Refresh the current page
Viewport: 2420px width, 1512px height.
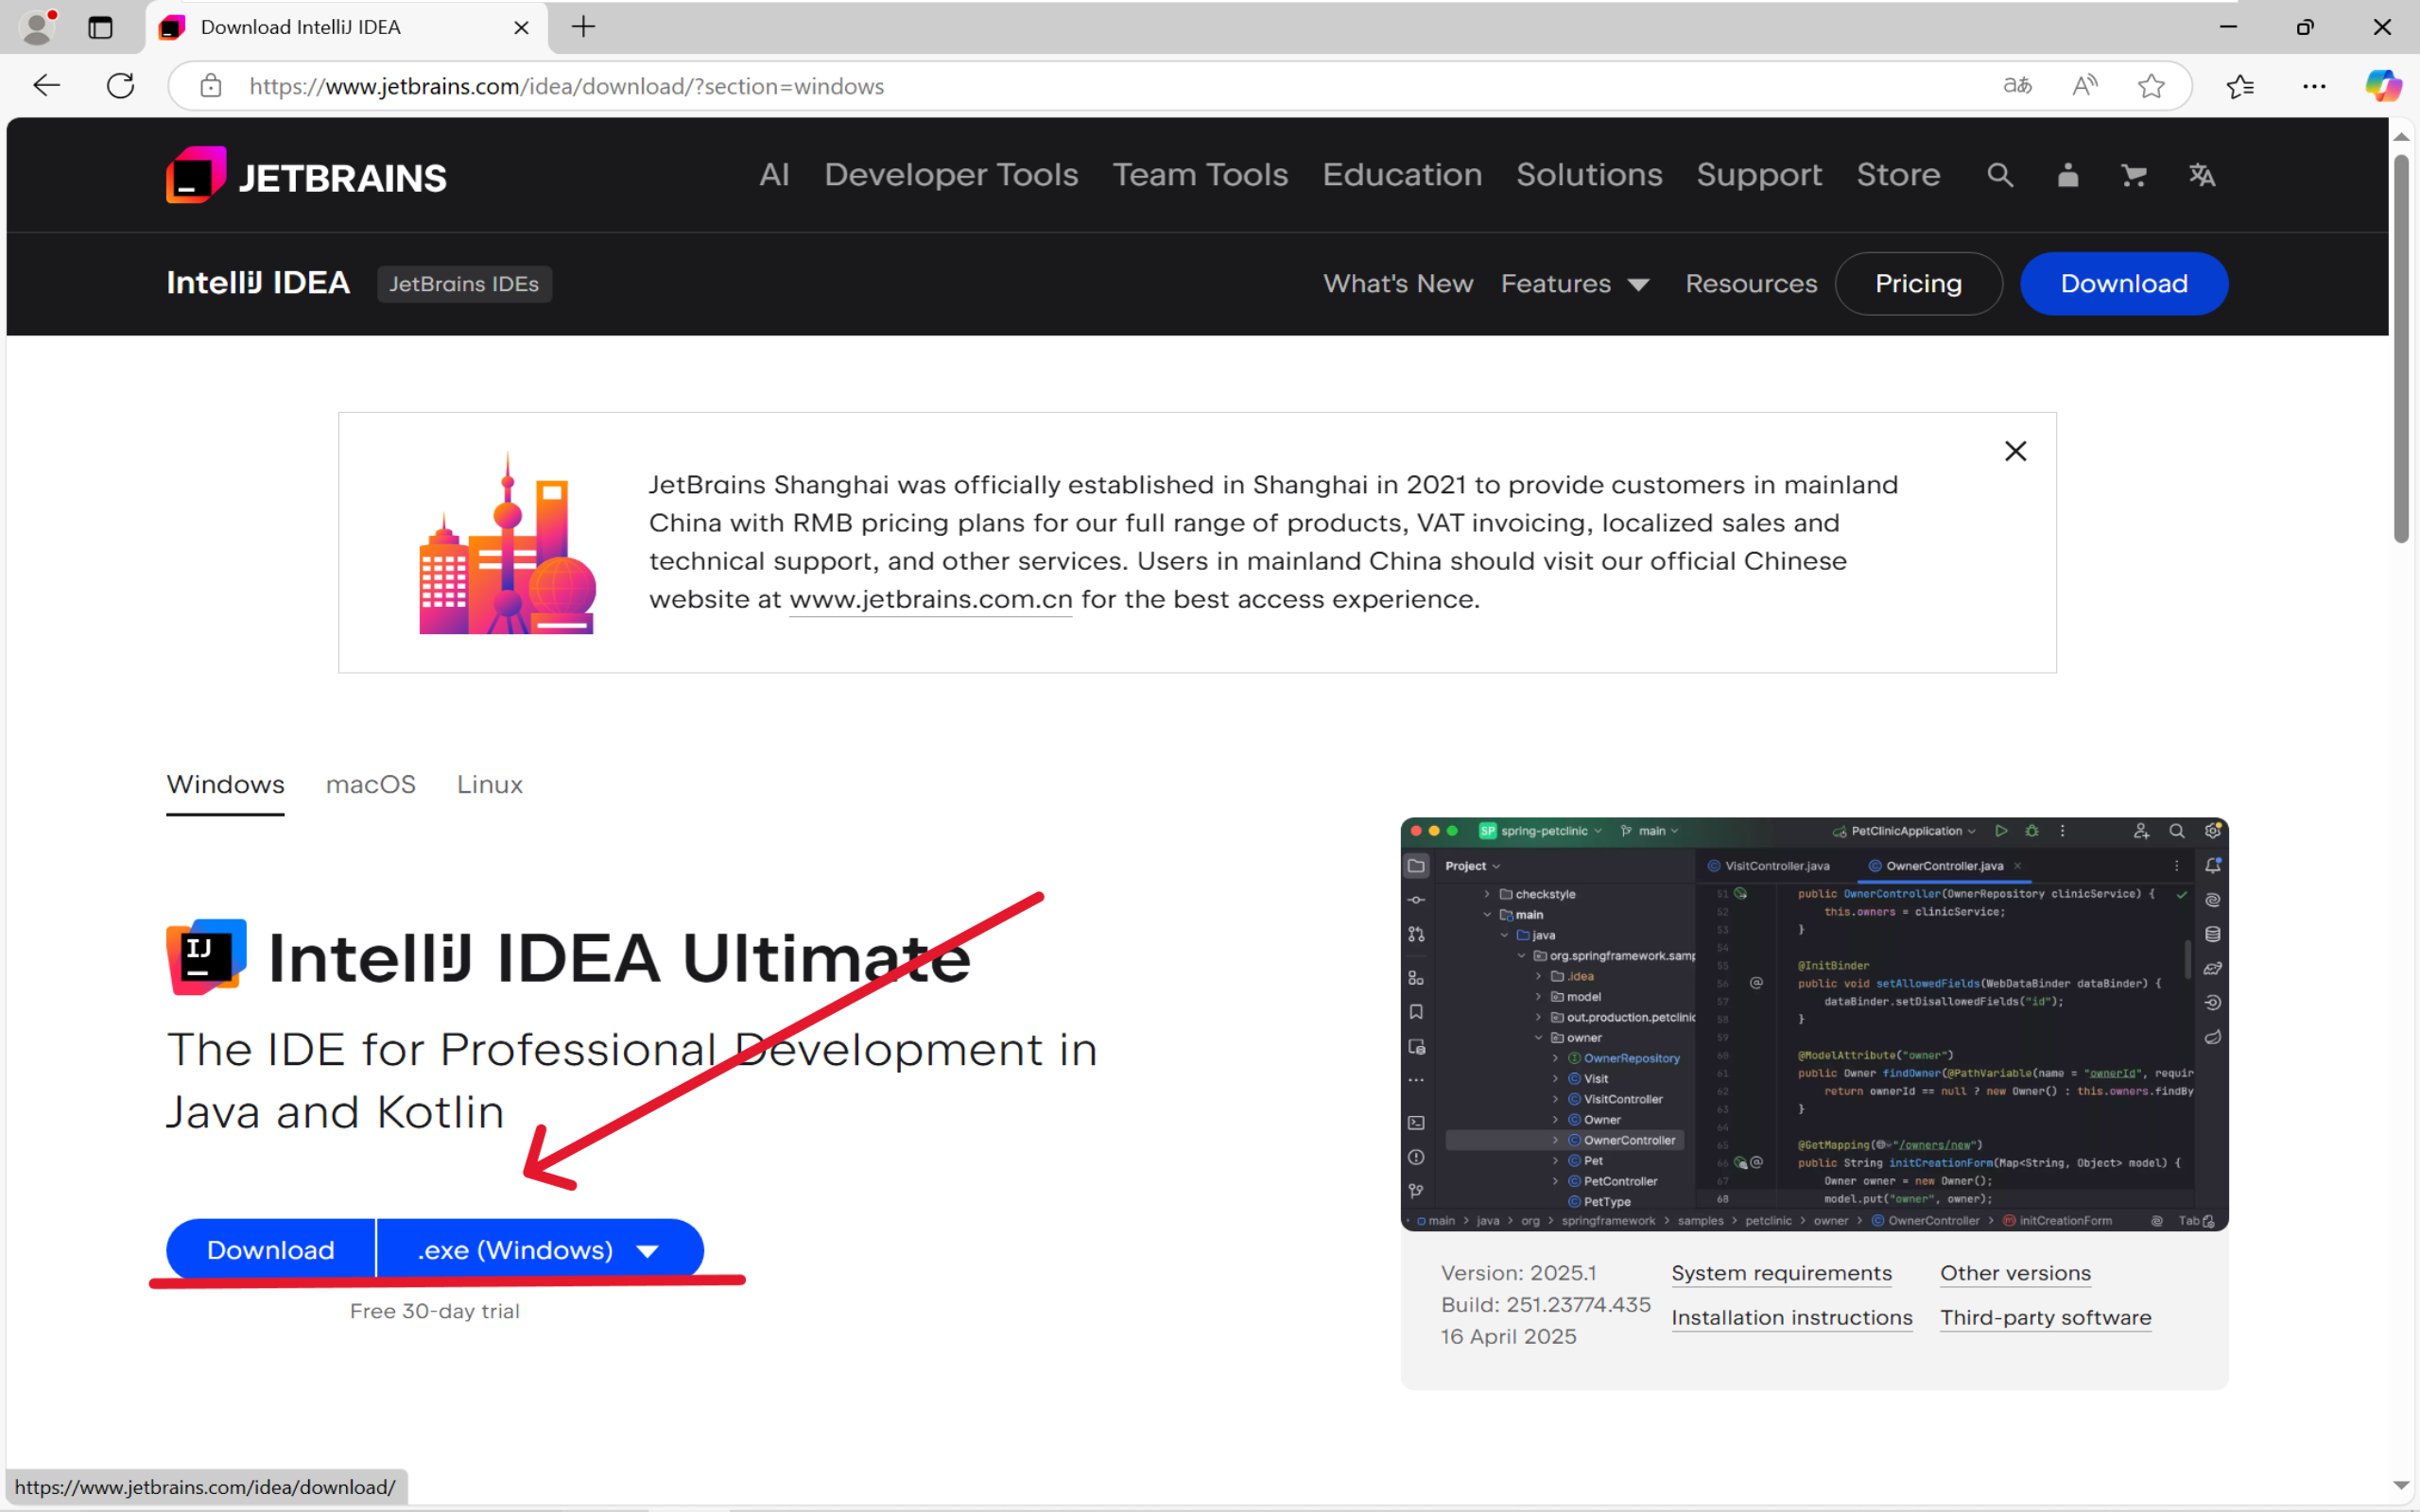coord(119,85)
